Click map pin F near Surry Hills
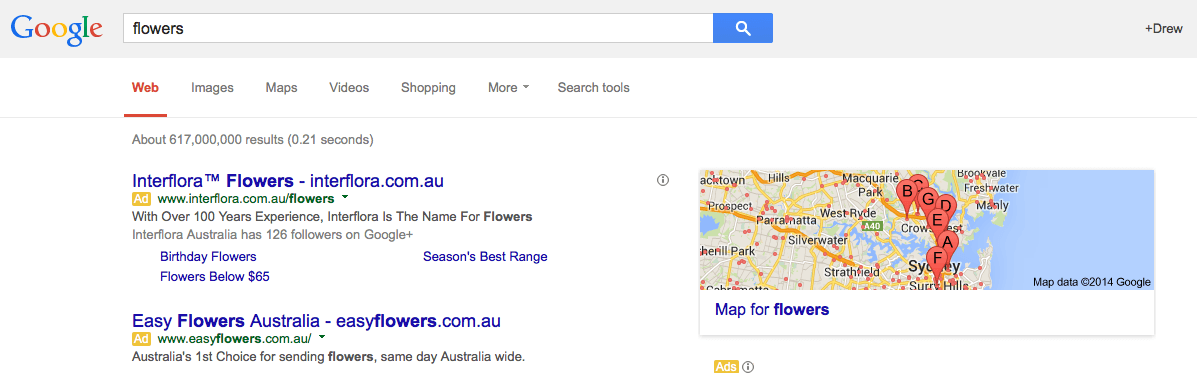1197x373 pixels. pos(937,259)
